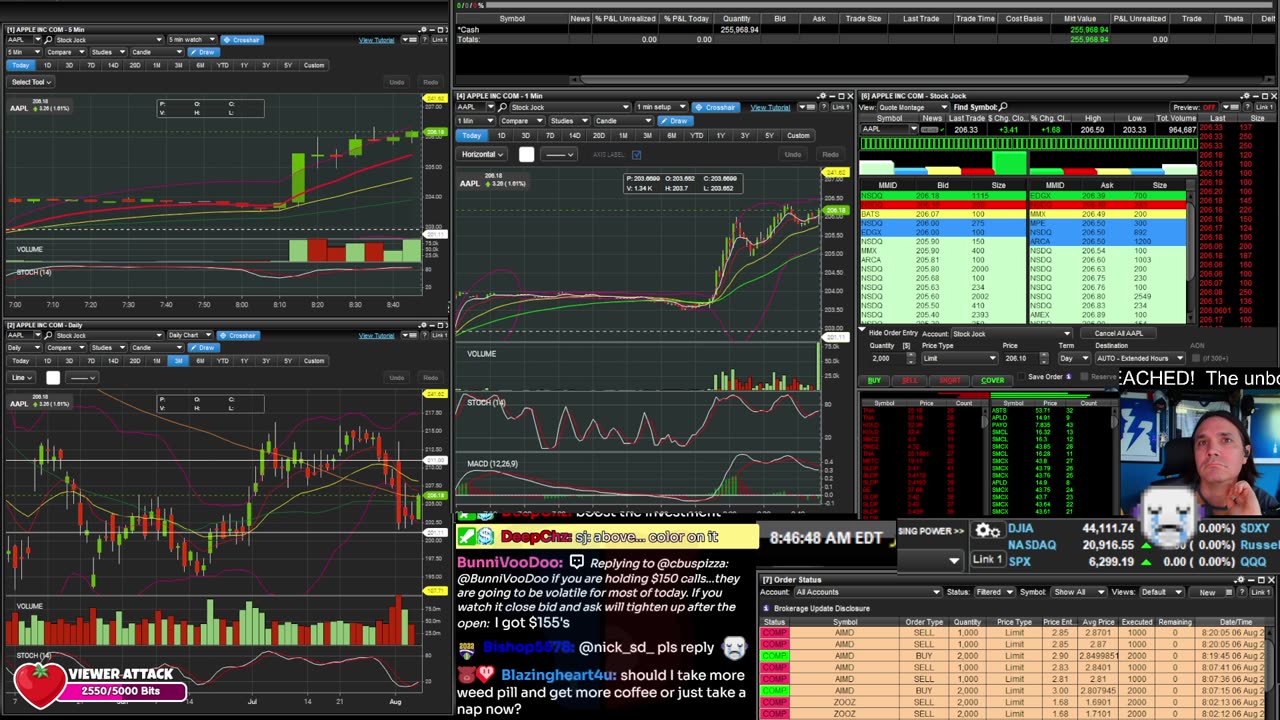Click search icon in 1 Min chart panel

[x=502, y=107]
